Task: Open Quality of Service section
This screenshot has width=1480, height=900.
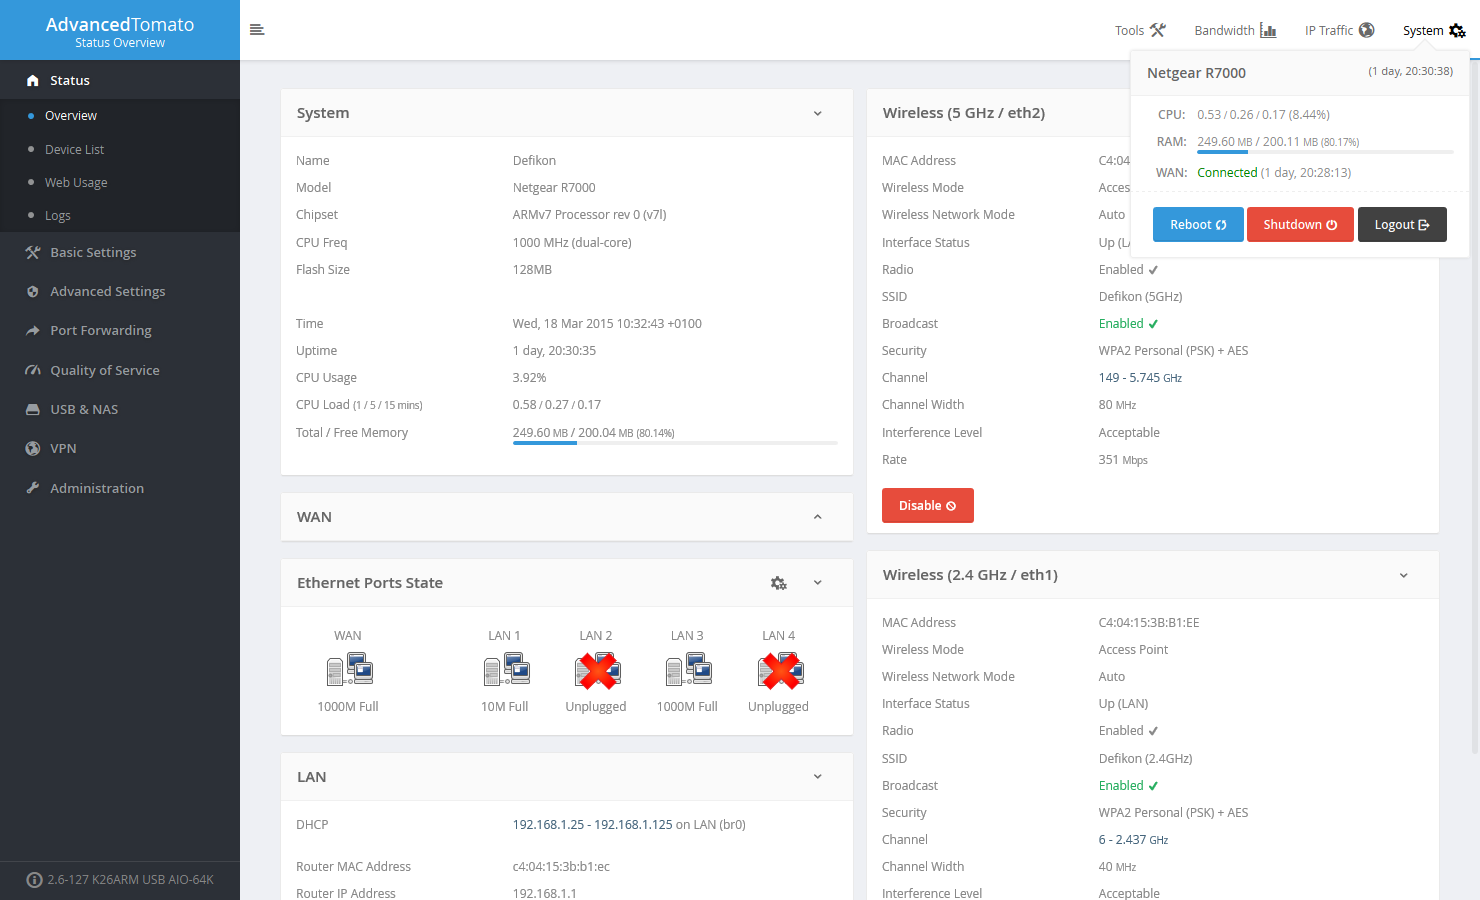Action: 120,370
